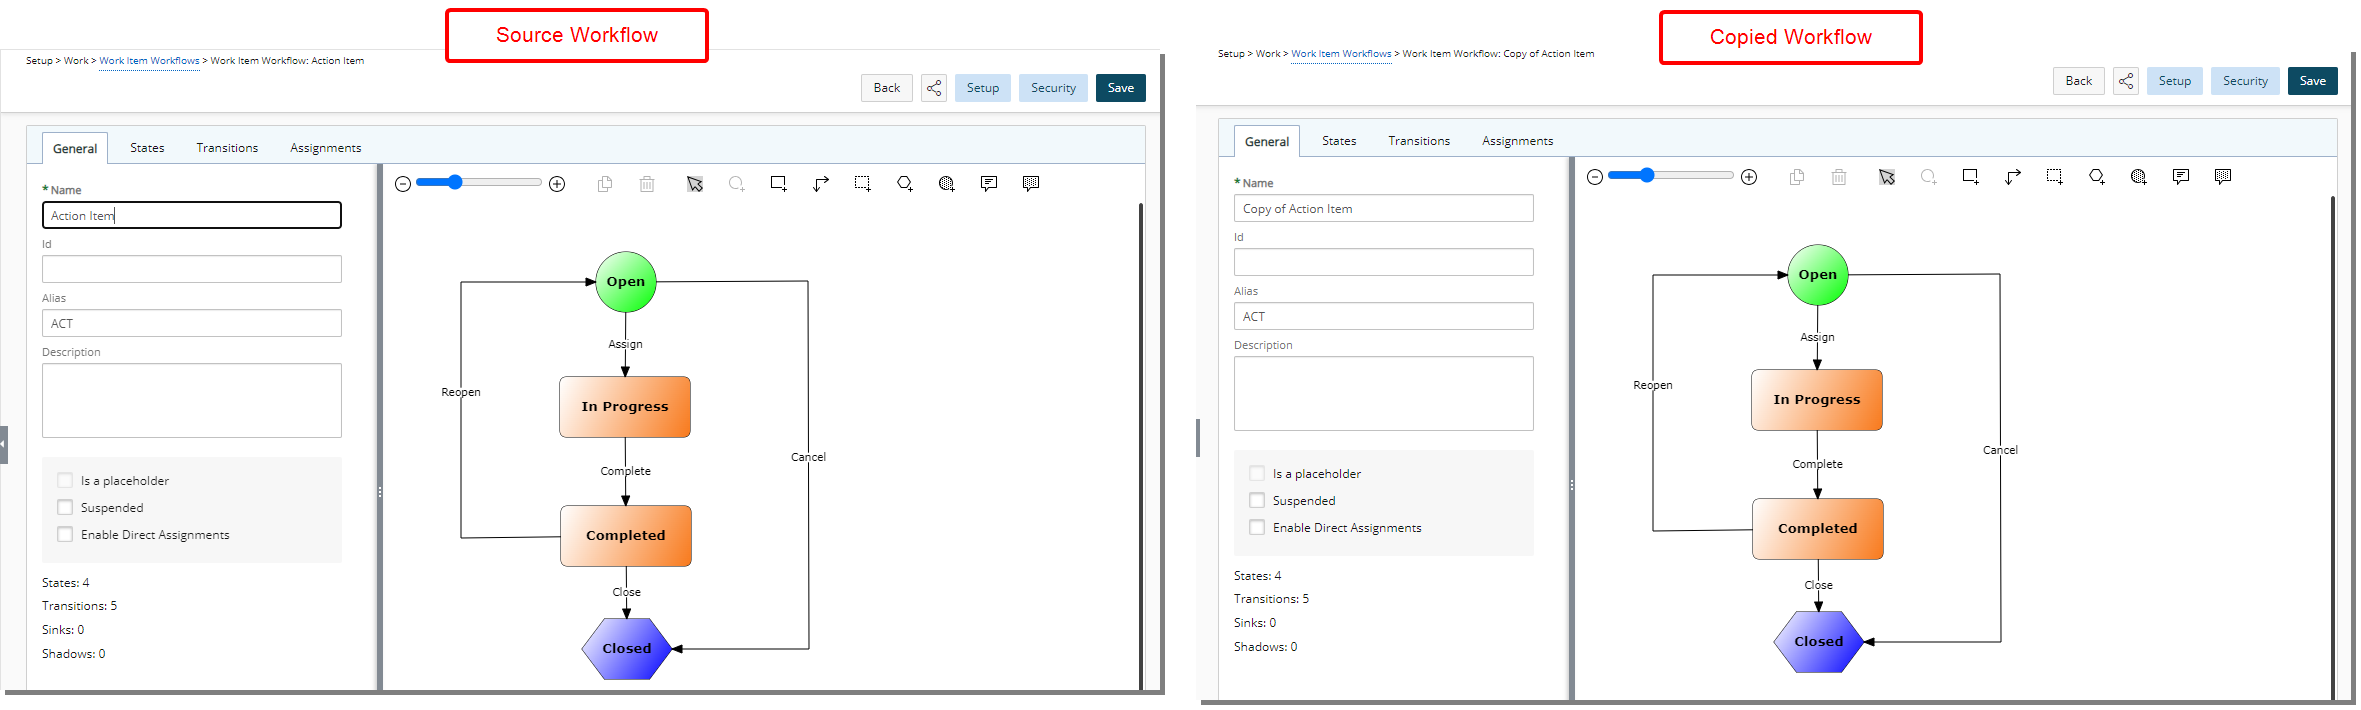
Task: Click zoom out minus icon in Copied Workflow
Action: pos(1595,177)
